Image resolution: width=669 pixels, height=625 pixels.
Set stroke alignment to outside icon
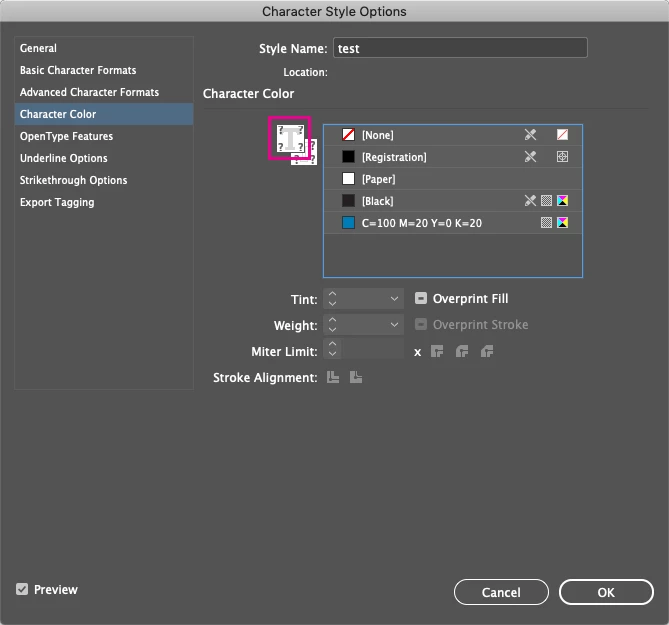coord(356,377)
